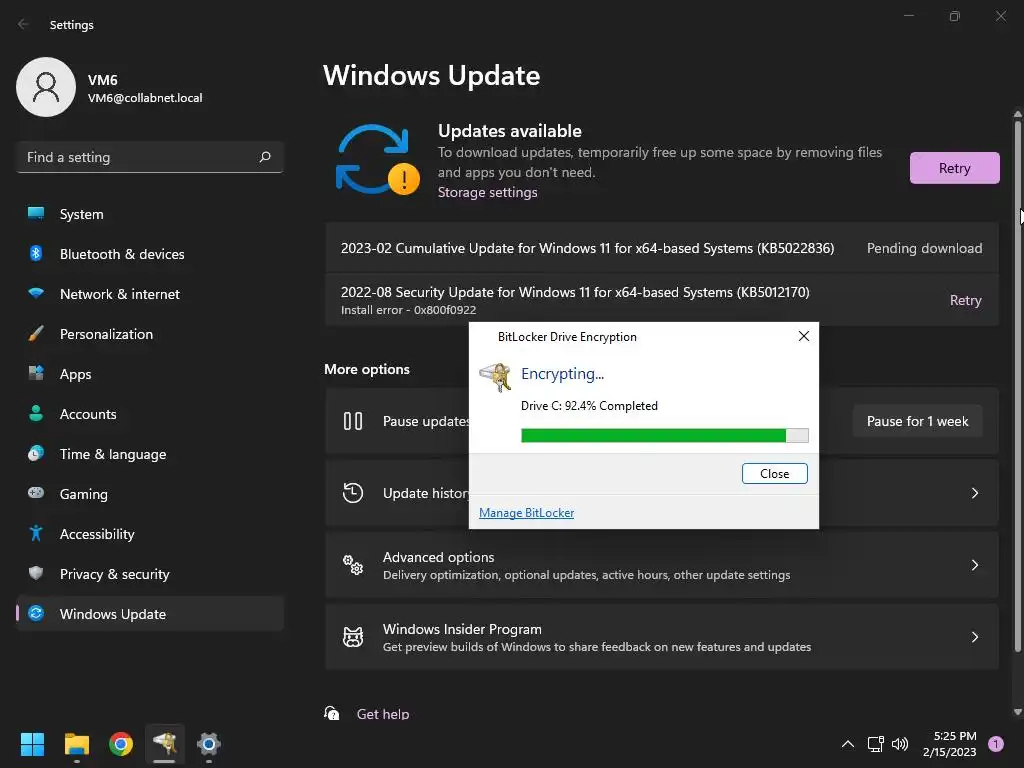Image resolution: width=1024 pixels, height=768 pixels.
Task: Click the network tray icon
Action: [875, 744]
